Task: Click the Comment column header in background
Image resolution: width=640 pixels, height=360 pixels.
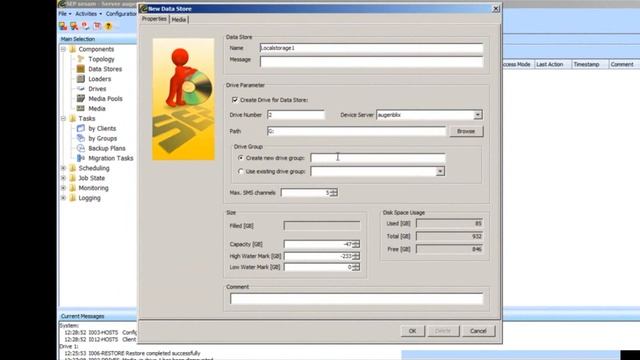Action: pyautogui.click(x=624, y=64)
